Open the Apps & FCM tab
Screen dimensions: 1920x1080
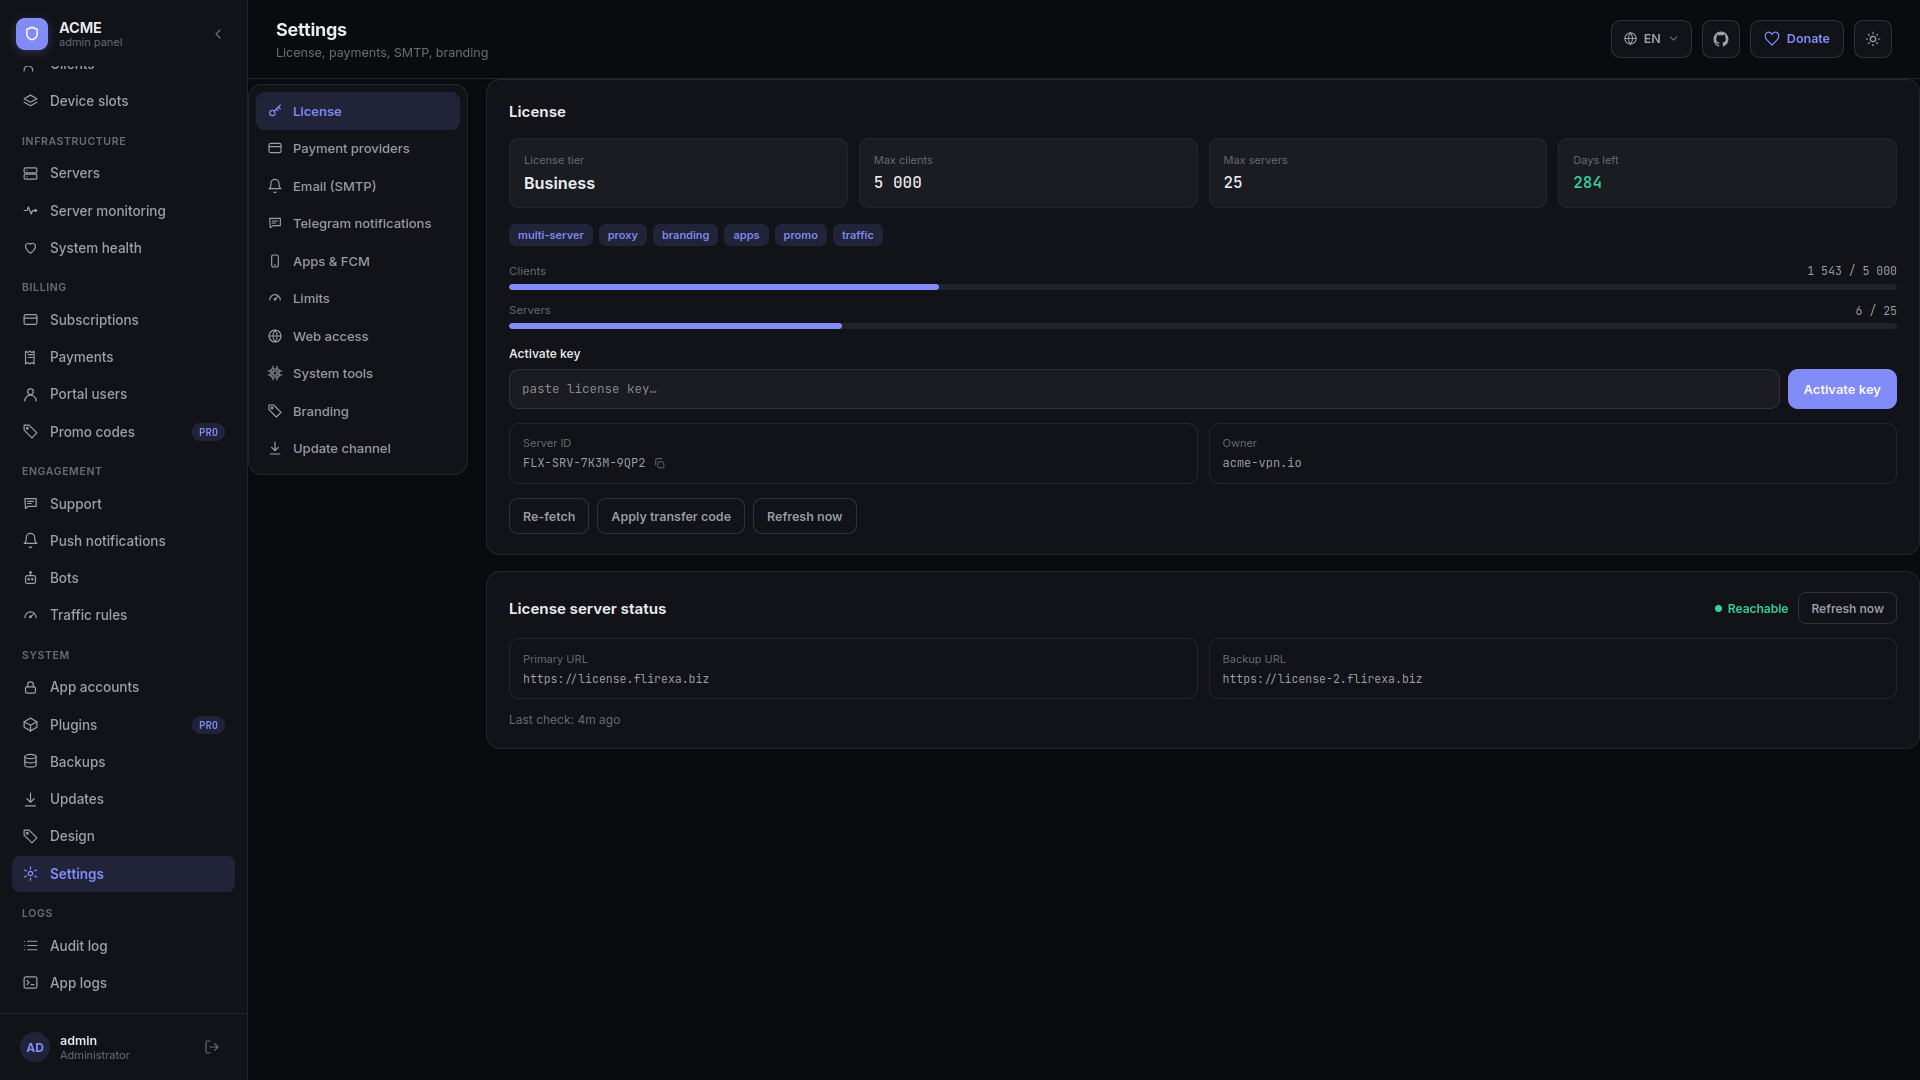(358, 261)
